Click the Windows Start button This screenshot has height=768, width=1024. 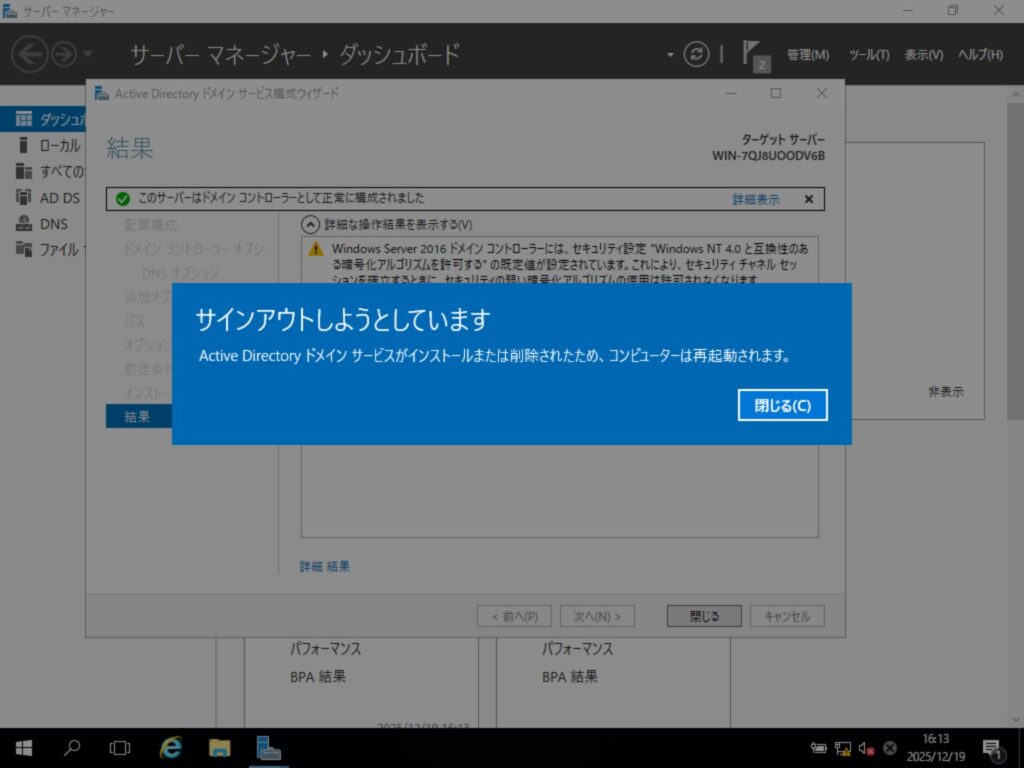23,747
